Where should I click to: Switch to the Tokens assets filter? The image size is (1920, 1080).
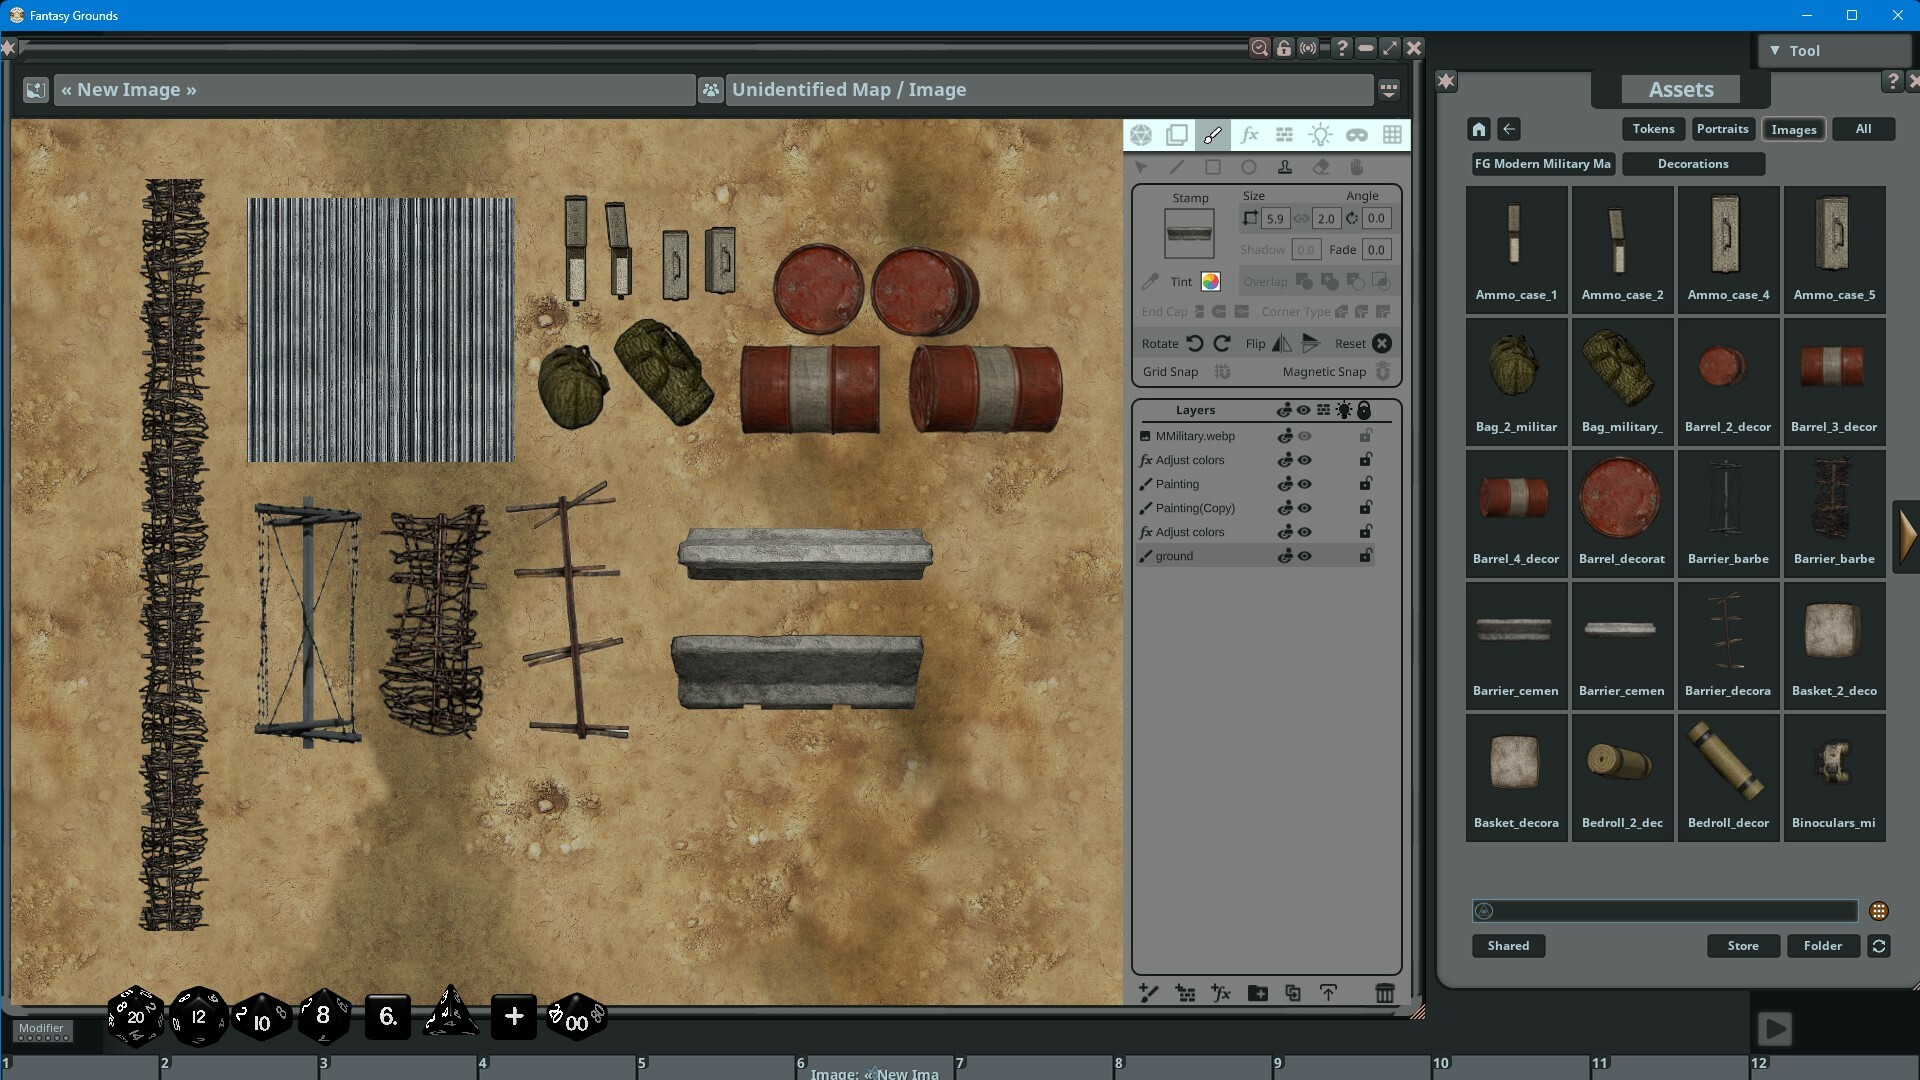1652,128
